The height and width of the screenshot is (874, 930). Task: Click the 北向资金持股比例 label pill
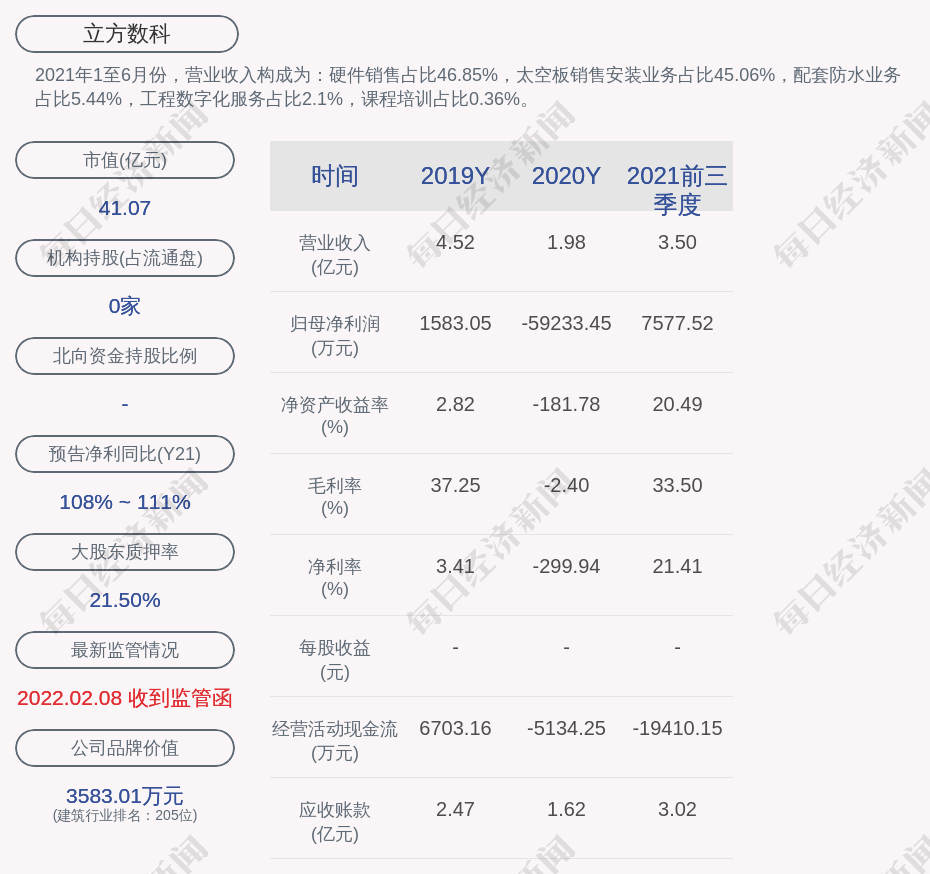(x=125, y=356)
